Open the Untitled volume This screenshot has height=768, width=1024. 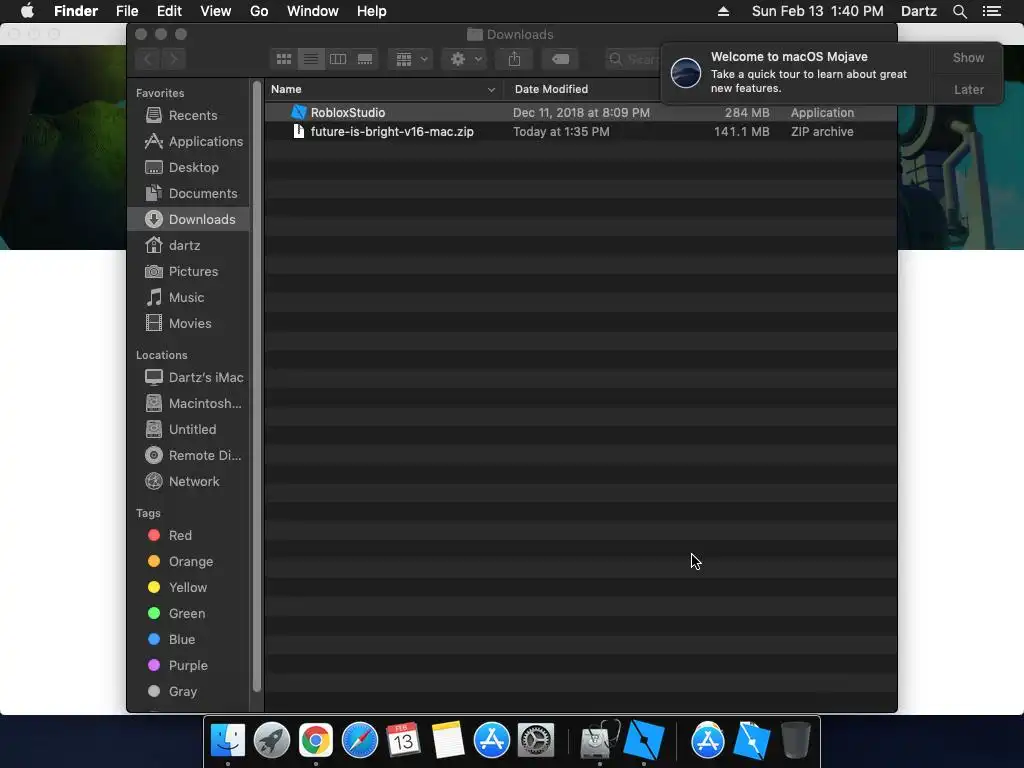(x=189, y=430)
